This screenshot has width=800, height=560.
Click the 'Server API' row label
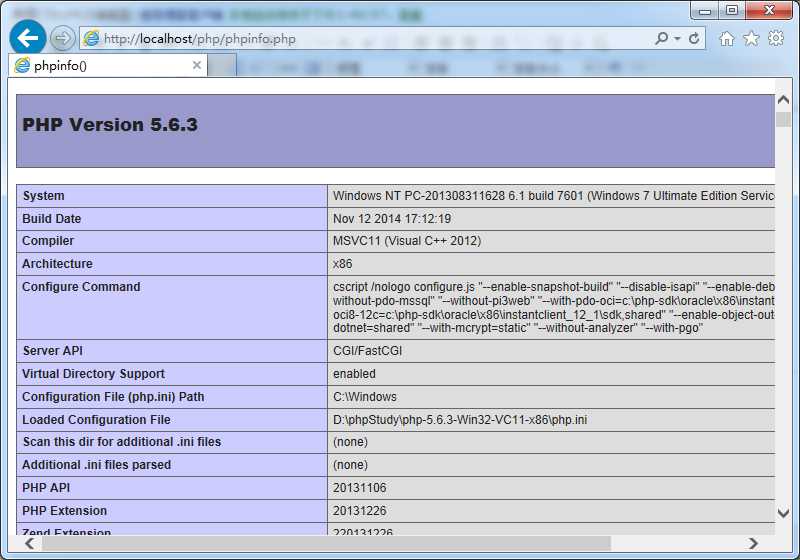[53, 351]
